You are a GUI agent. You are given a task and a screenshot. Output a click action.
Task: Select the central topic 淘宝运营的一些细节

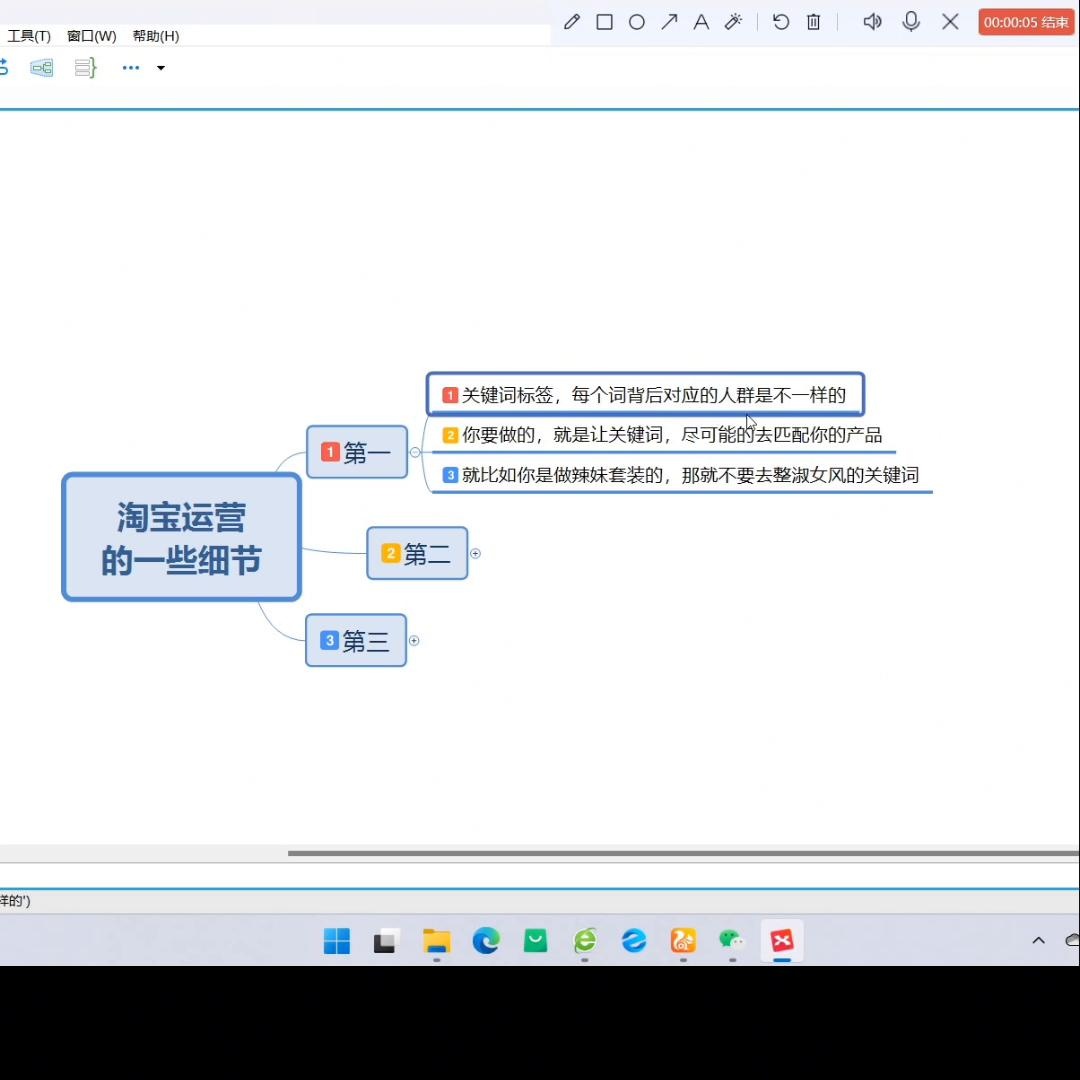pos(182,537)
